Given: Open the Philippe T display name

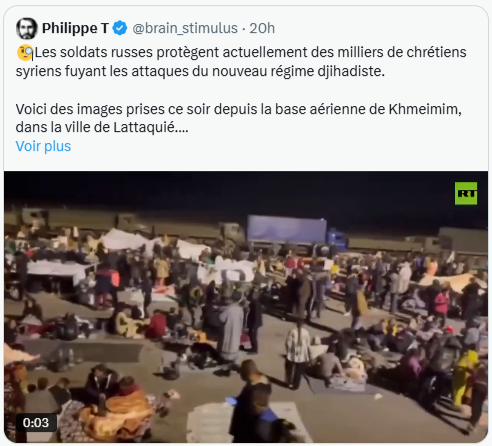Looking at the screenshot, I should [75, 28].
